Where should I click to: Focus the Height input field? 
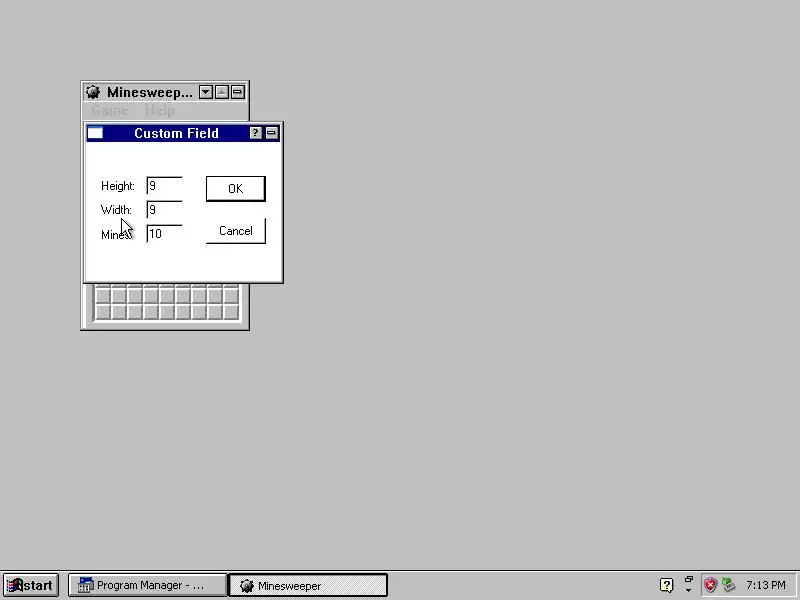tap(164, 186)
